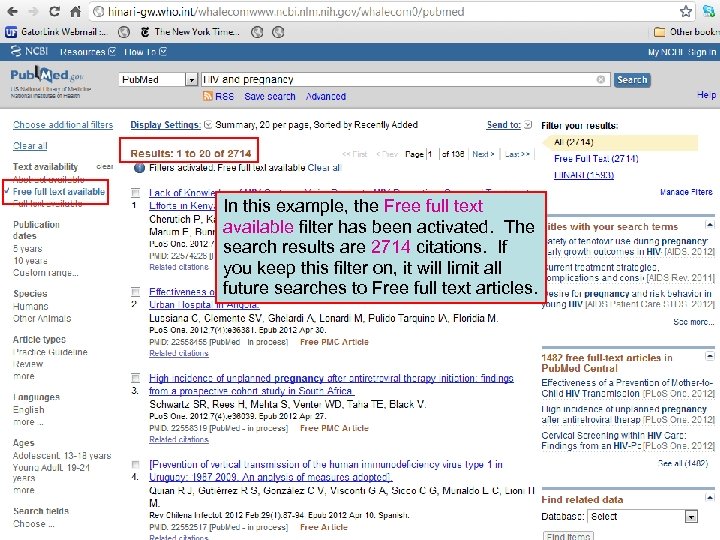Click the Clear all link in sidebar
Screen dimensions: 720x540
pos(30,146)
